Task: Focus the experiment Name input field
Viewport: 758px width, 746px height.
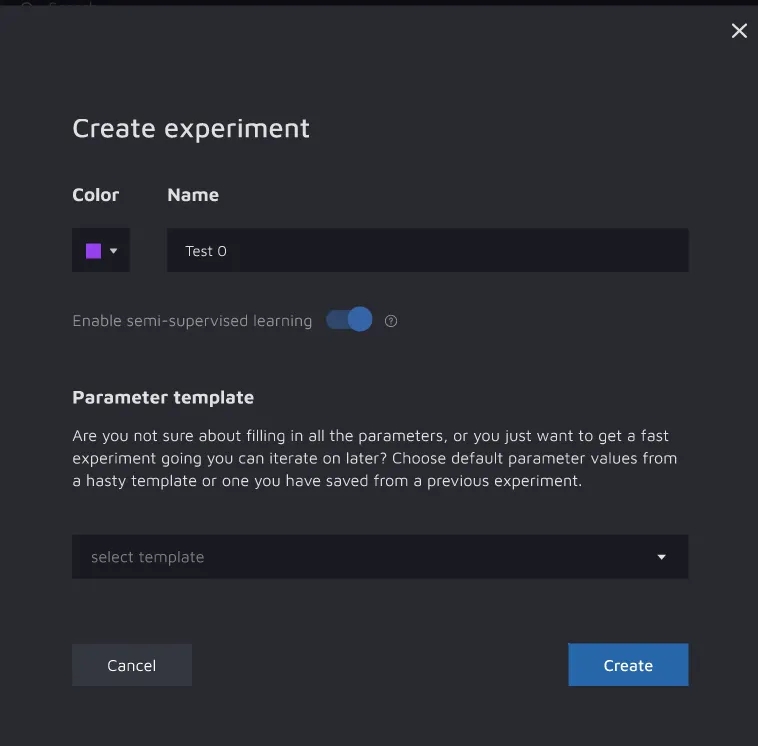Action: [427, 251]
